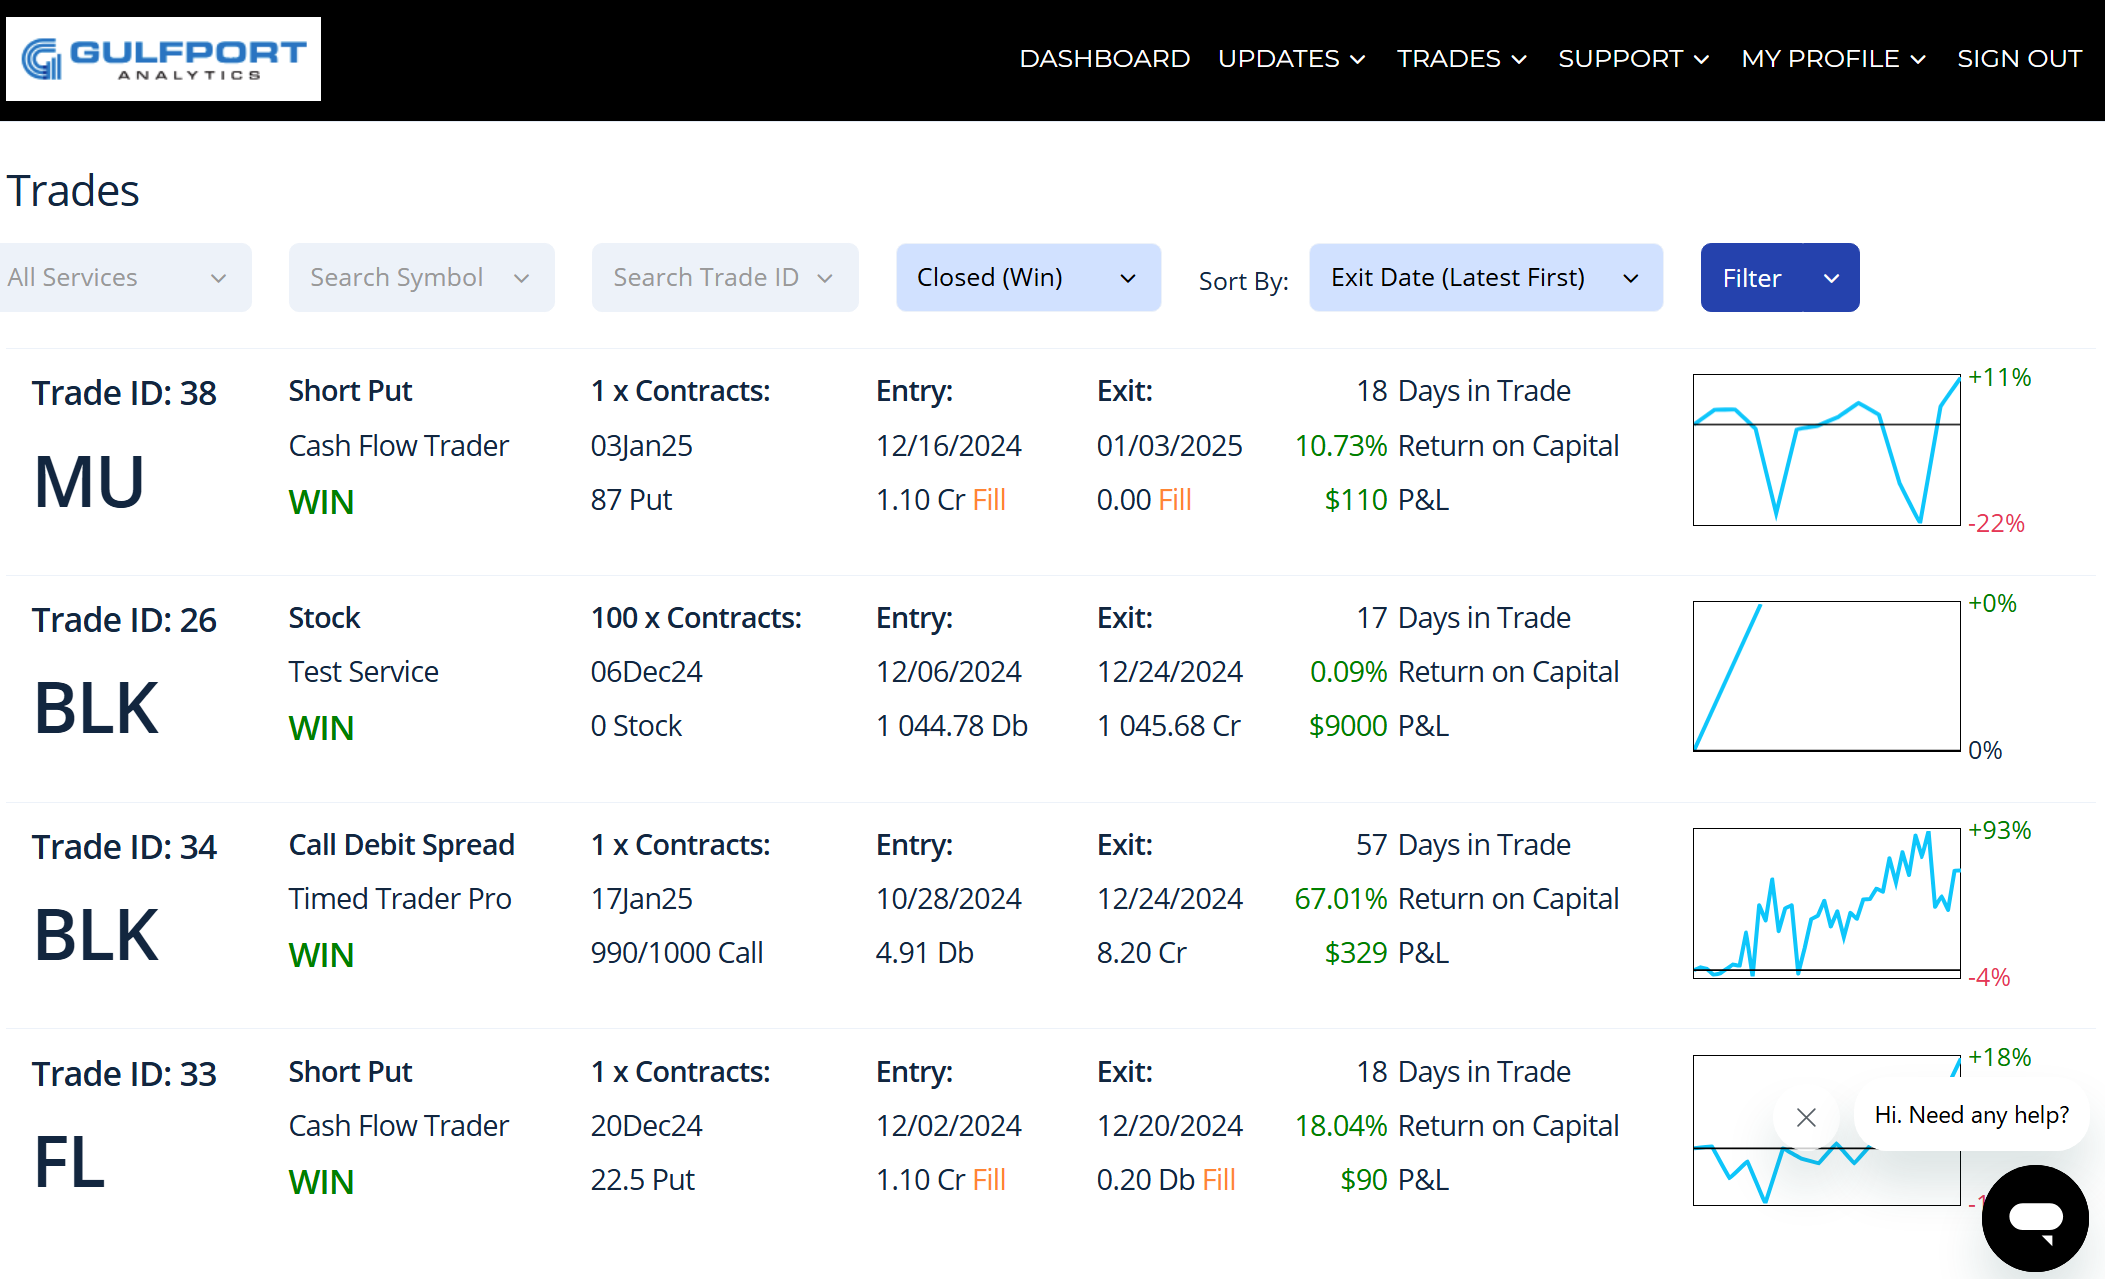
Task: Change the Closed (Win) status filter
Action: [x=1028, y=277]
